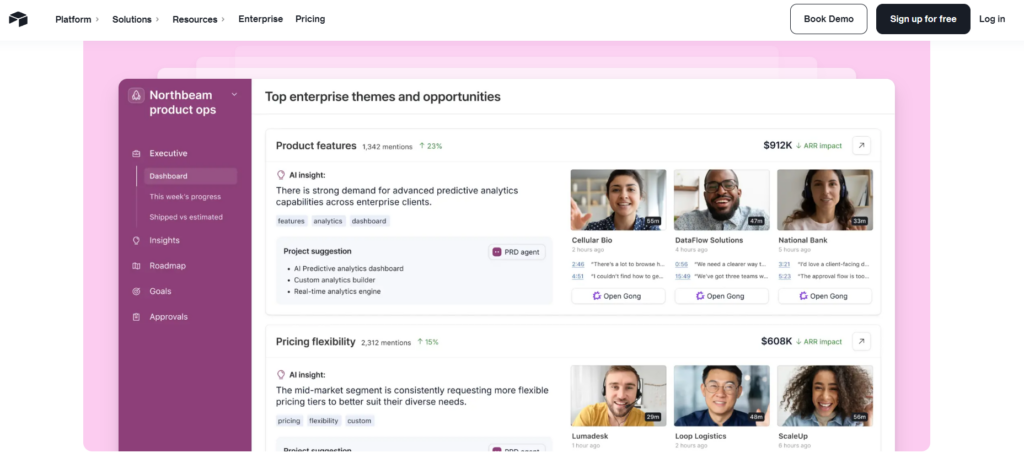The width and height of the screenshot is (1024, 469).
Task: Click the PRD agent button
Action: click(x=517, y=252)
